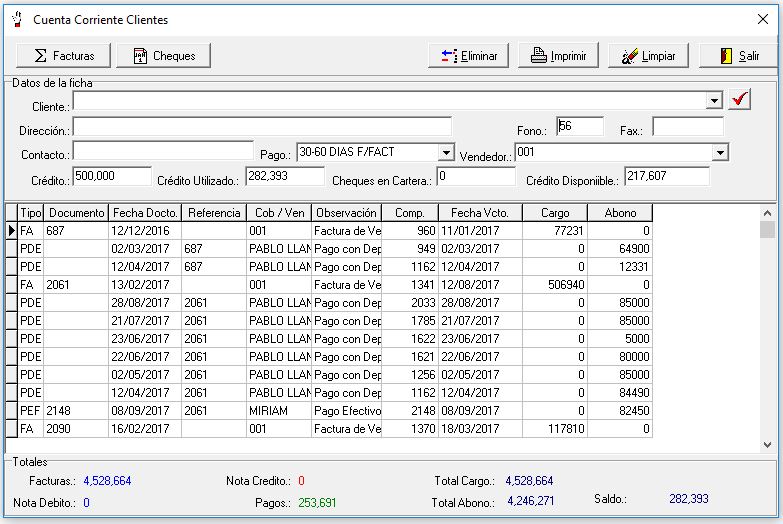Click the Facturas button with sigma icon
Screen dimensions: 783x524
click(63, 56)
